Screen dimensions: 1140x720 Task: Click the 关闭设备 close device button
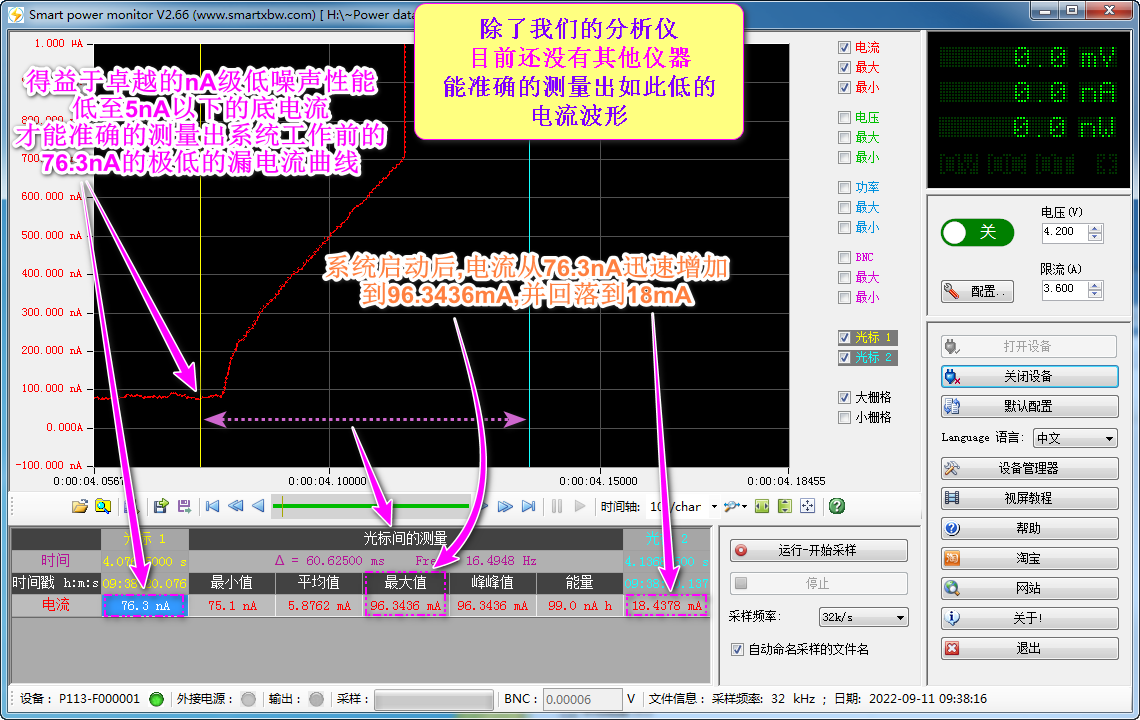(1029, 376)
